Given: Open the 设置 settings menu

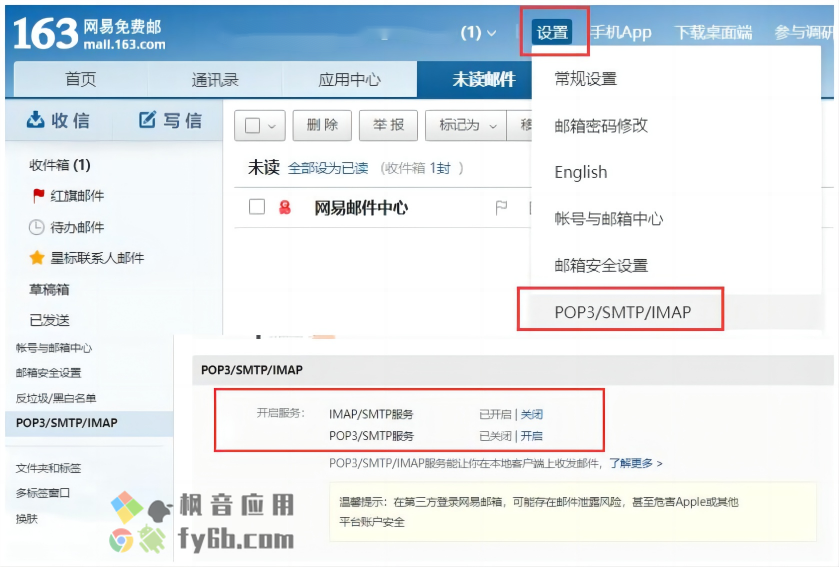Looking at the screenshot, I should [552, 32].
